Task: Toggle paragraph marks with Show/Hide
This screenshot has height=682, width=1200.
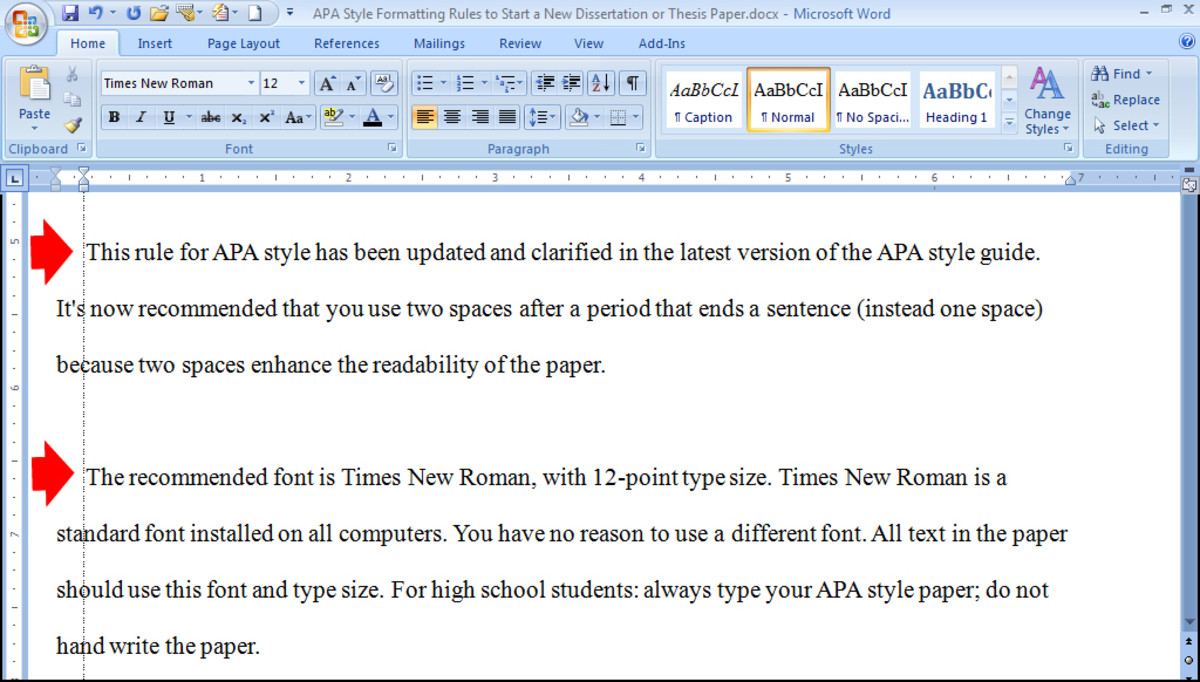Action: (633, 83)
